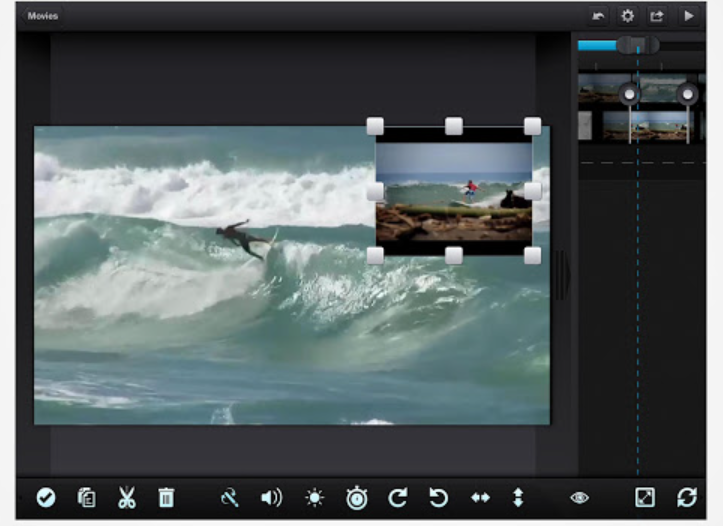Rotate clip counterclockwise
The image size is (723, 526).
pos(439,498)
